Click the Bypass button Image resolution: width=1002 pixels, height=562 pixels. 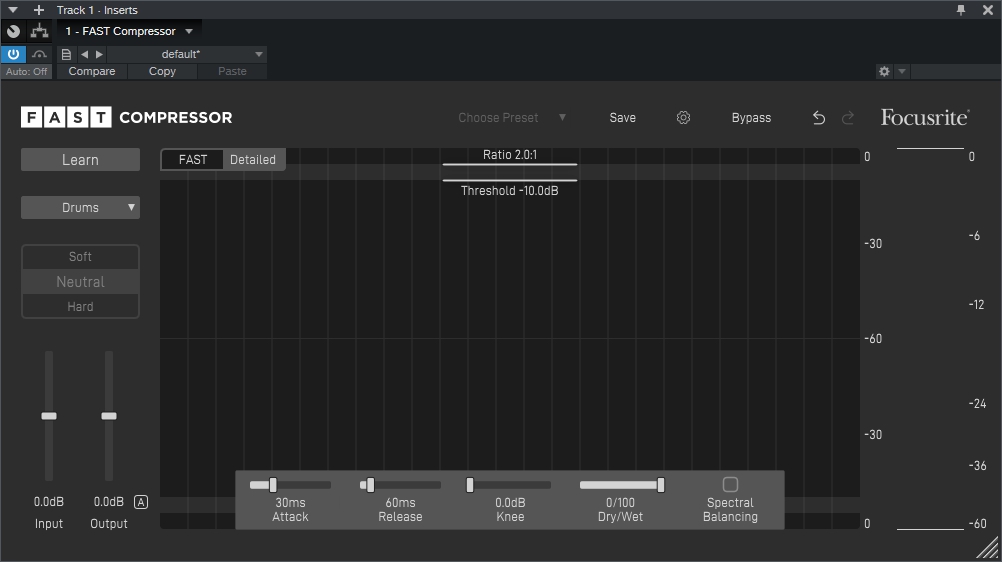click(x=751, y=118)
